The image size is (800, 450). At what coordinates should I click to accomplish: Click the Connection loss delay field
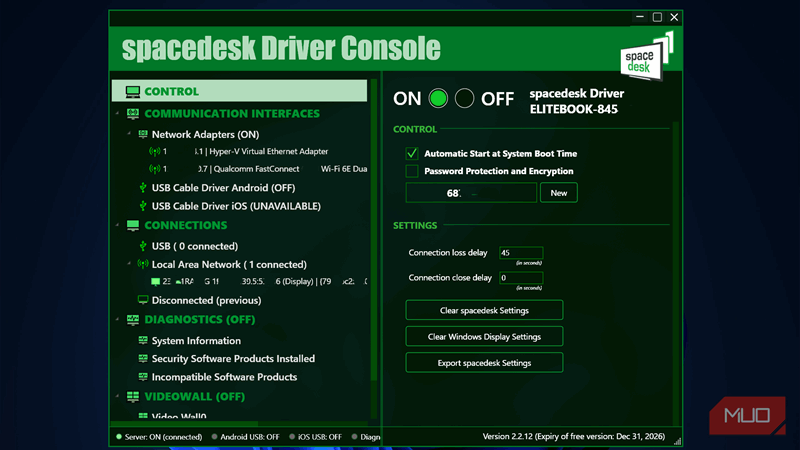(x=520, y=253)
